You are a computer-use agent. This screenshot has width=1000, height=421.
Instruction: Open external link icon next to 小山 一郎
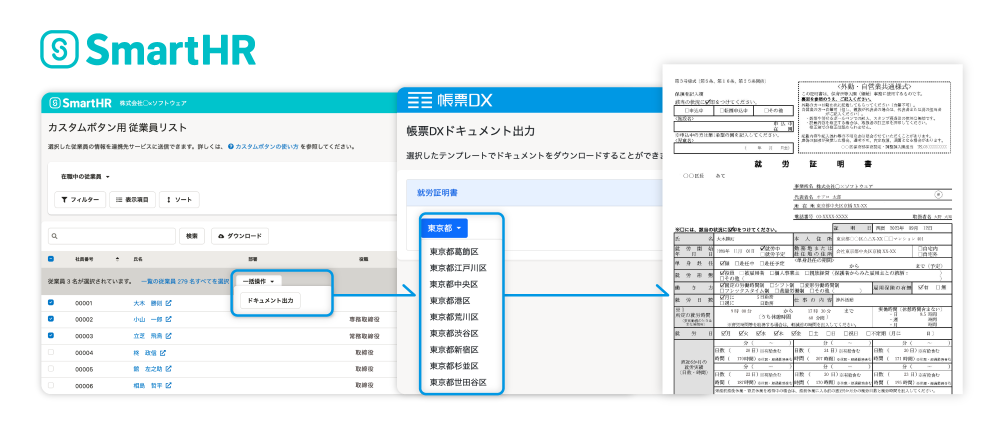click(x=168, y=320)
